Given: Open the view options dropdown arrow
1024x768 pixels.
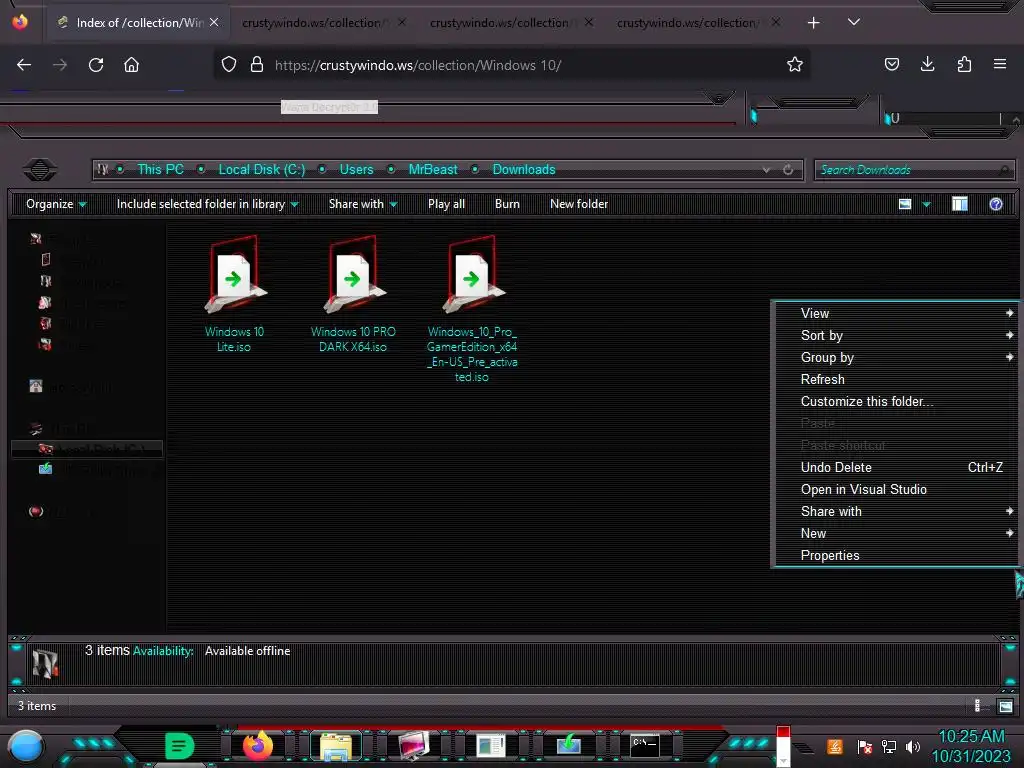Looking at the screenshot, I should click(926, 204).
